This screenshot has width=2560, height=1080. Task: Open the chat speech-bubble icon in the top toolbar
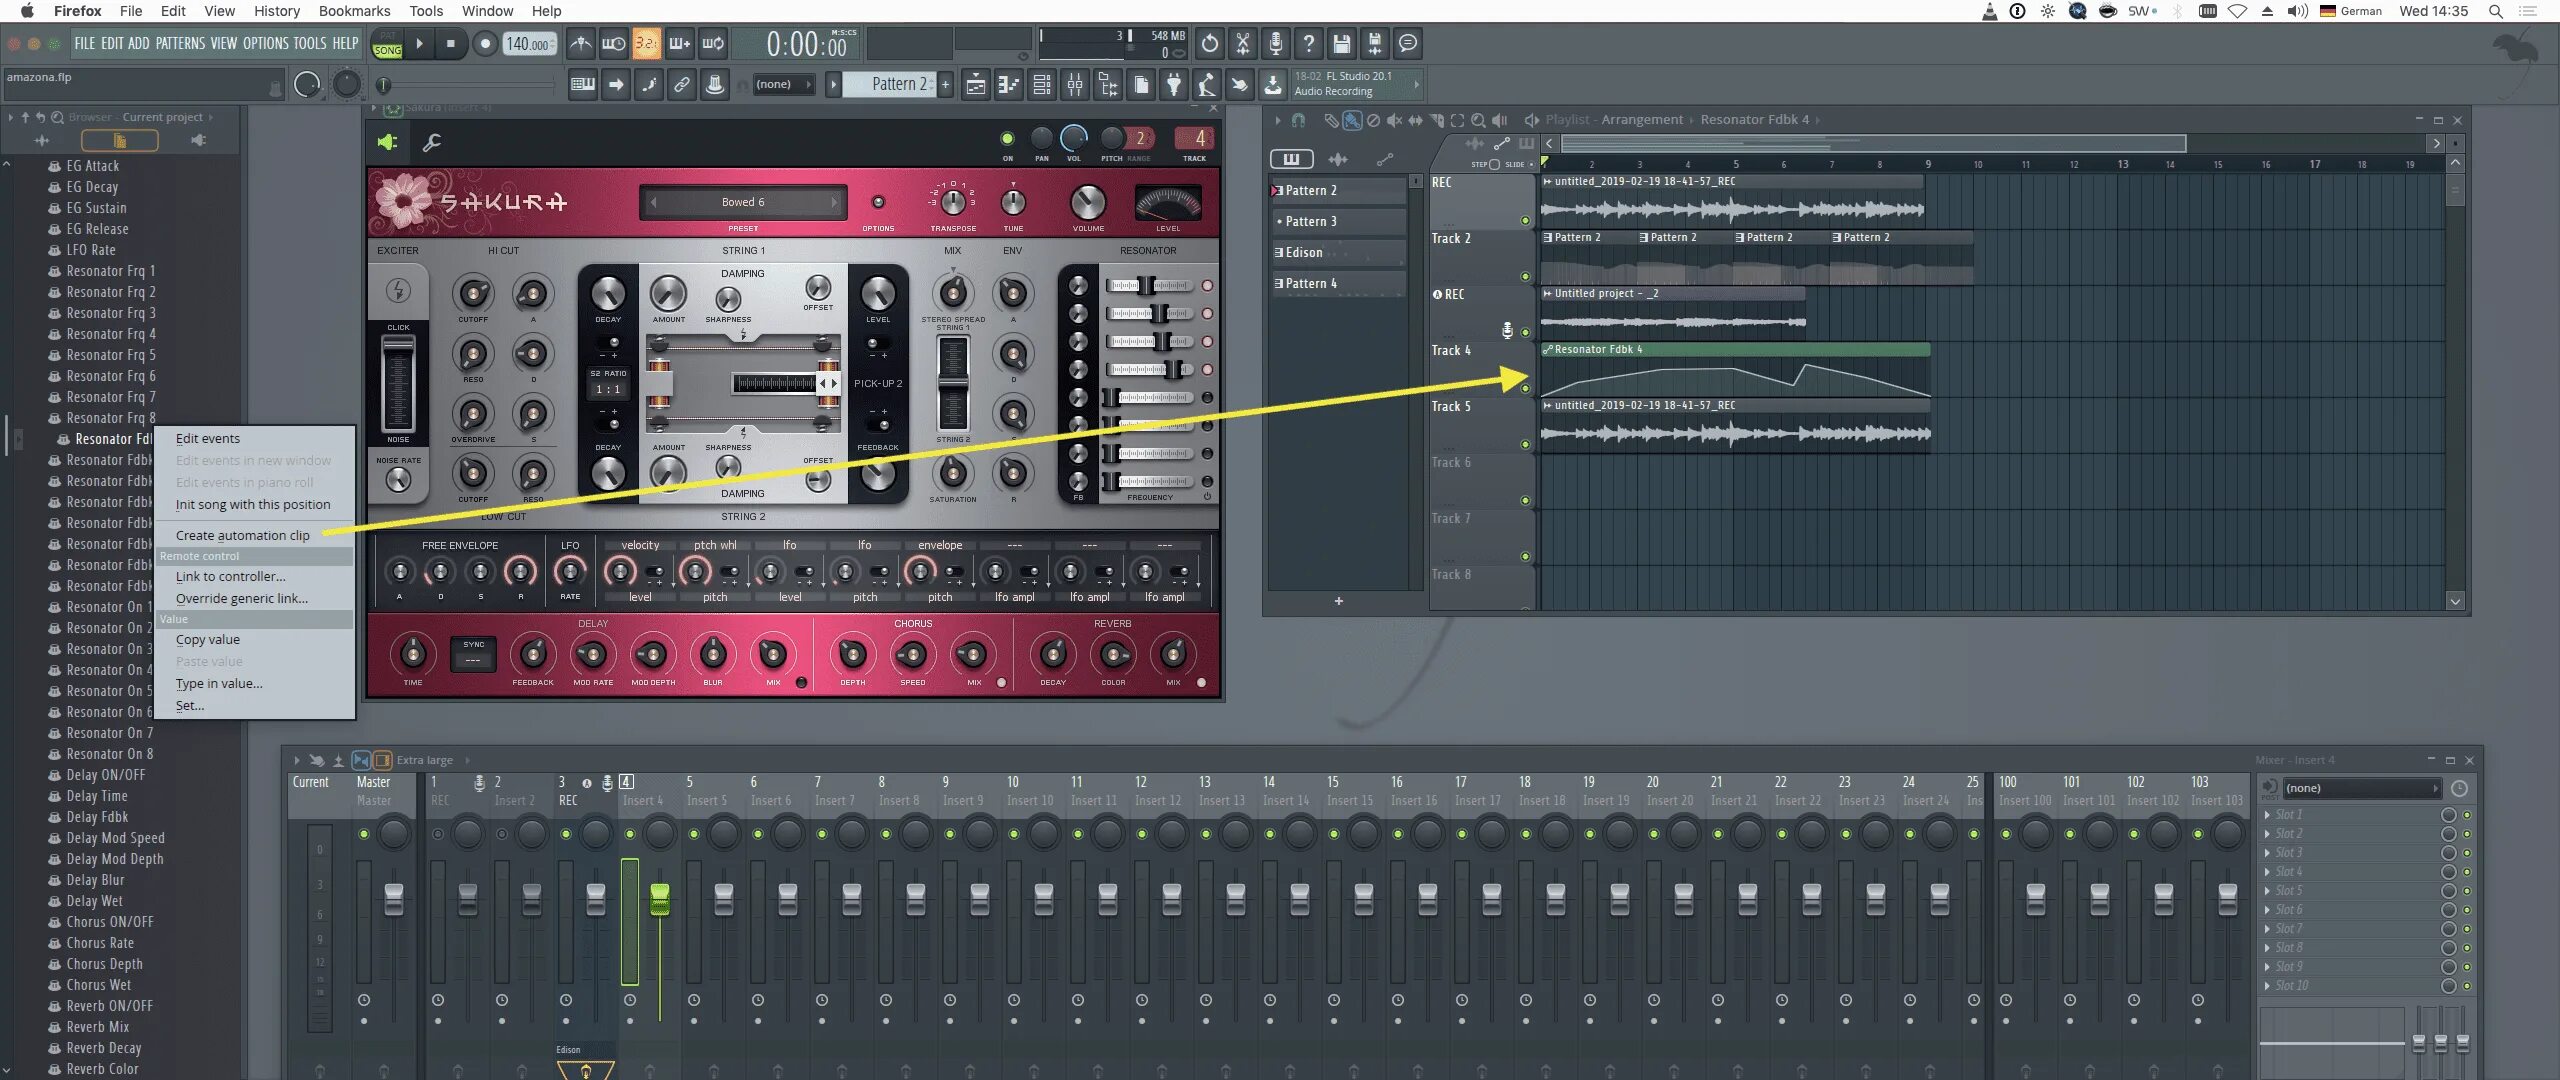(1408, 44)
